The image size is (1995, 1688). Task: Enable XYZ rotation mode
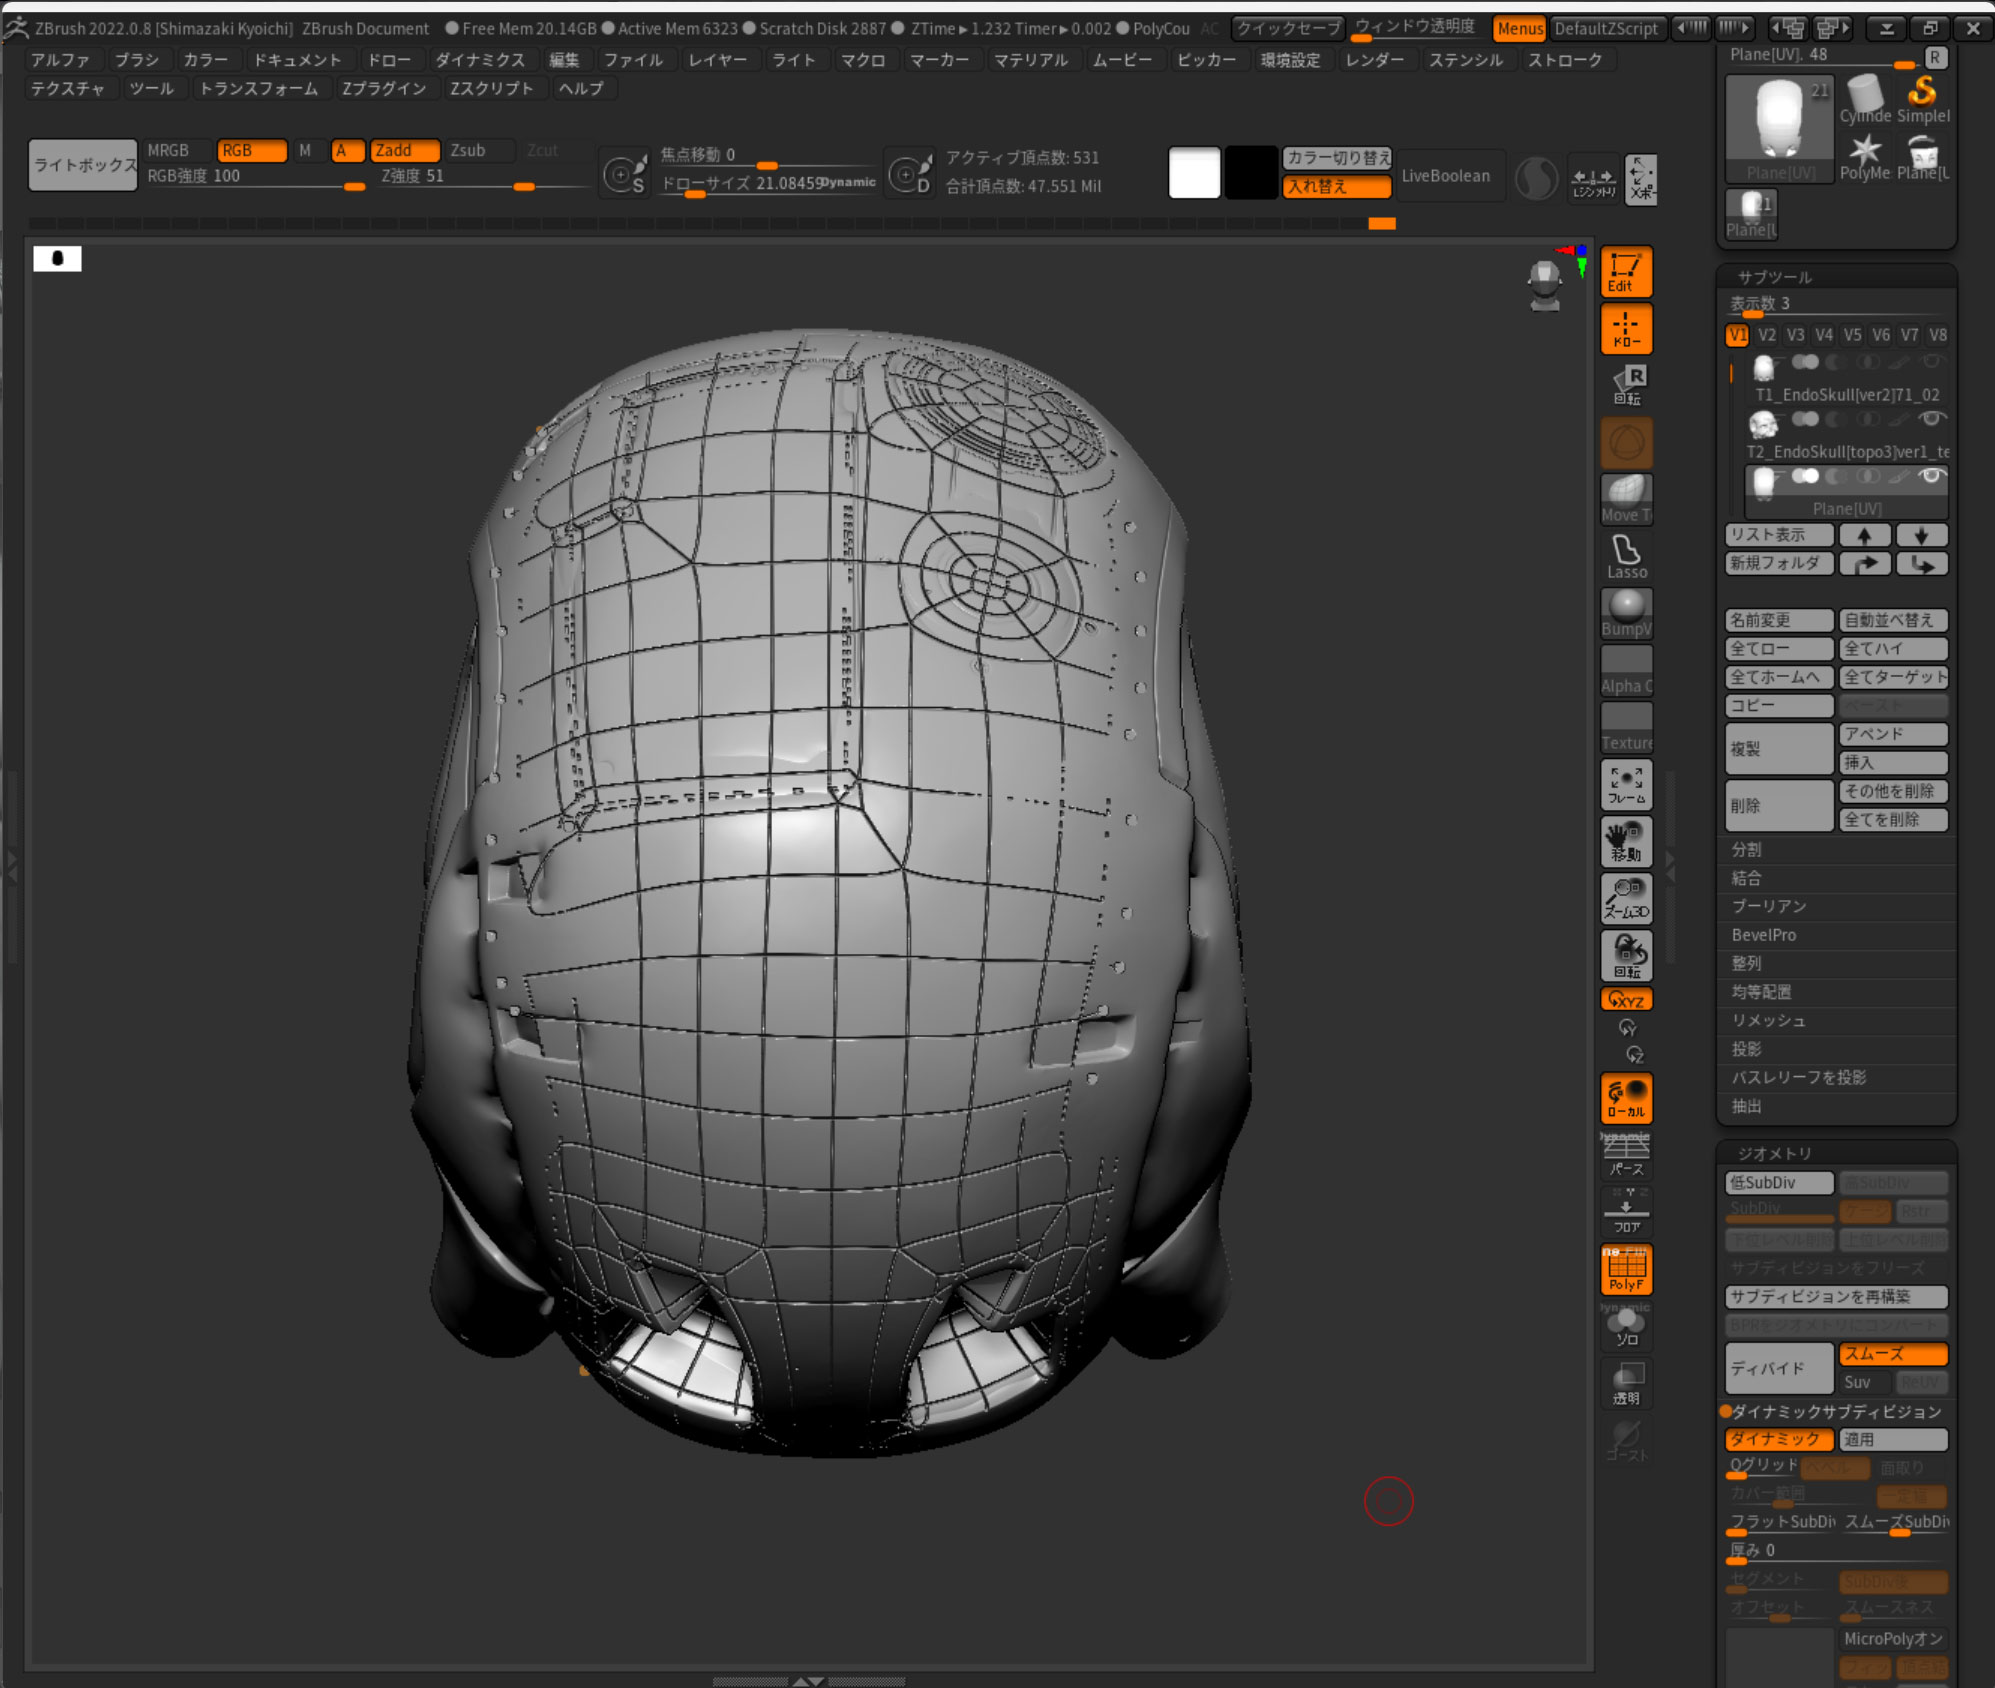coord(1626,999)
